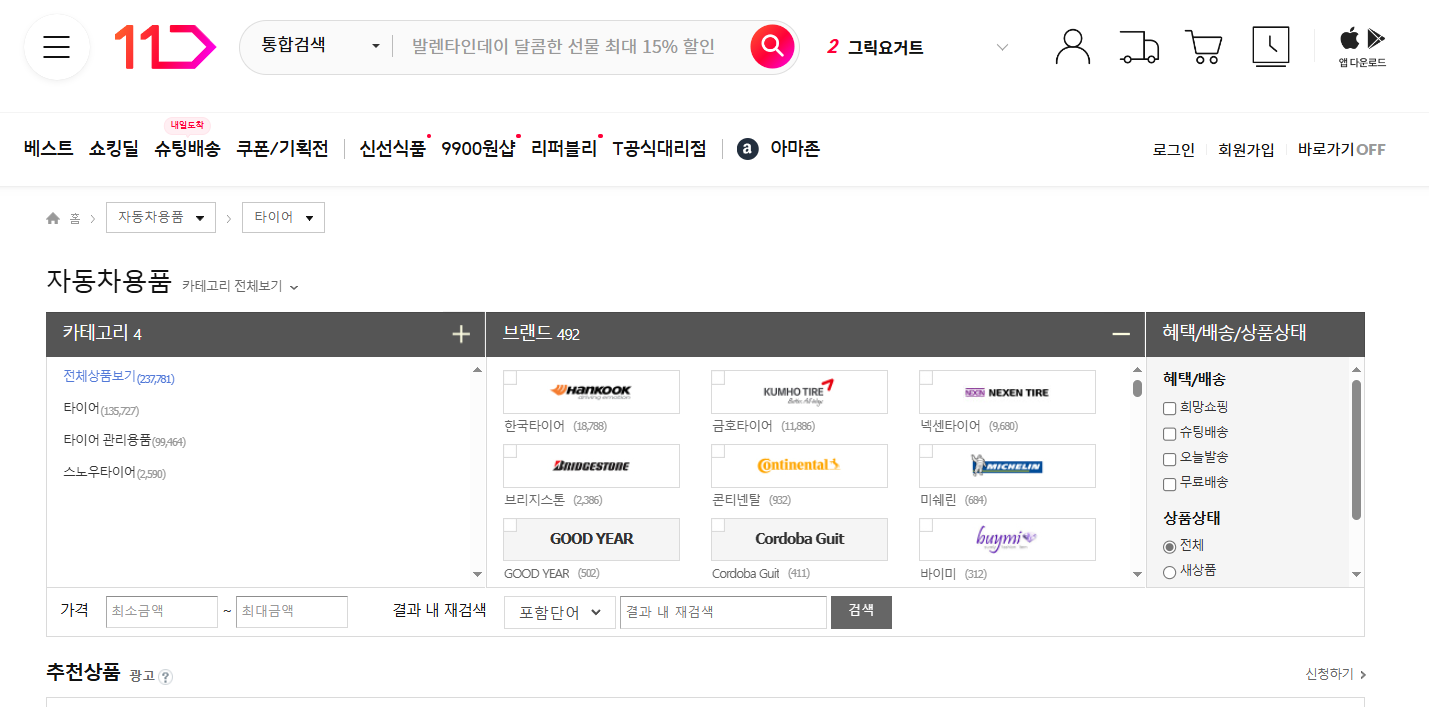The width and height of the screenshot is (1429, 707).
Task: Expand the 타이어 breadcrumb dropdown
Action: coord(283,217)
